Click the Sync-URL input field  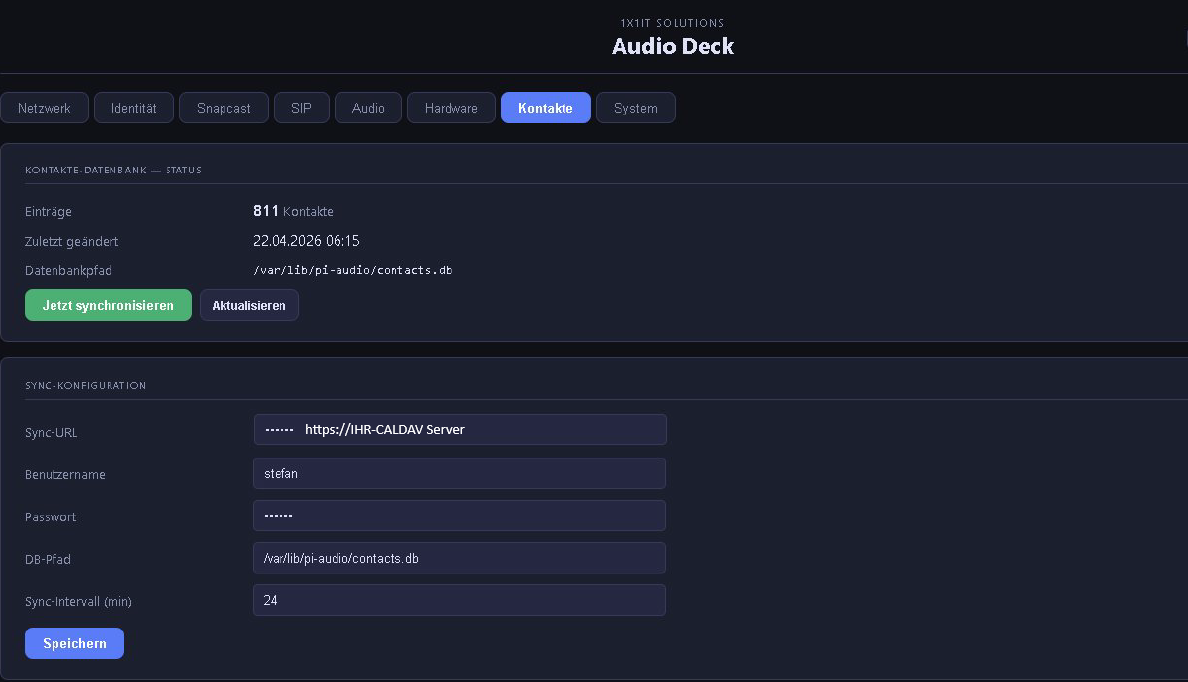click(459, 429)
